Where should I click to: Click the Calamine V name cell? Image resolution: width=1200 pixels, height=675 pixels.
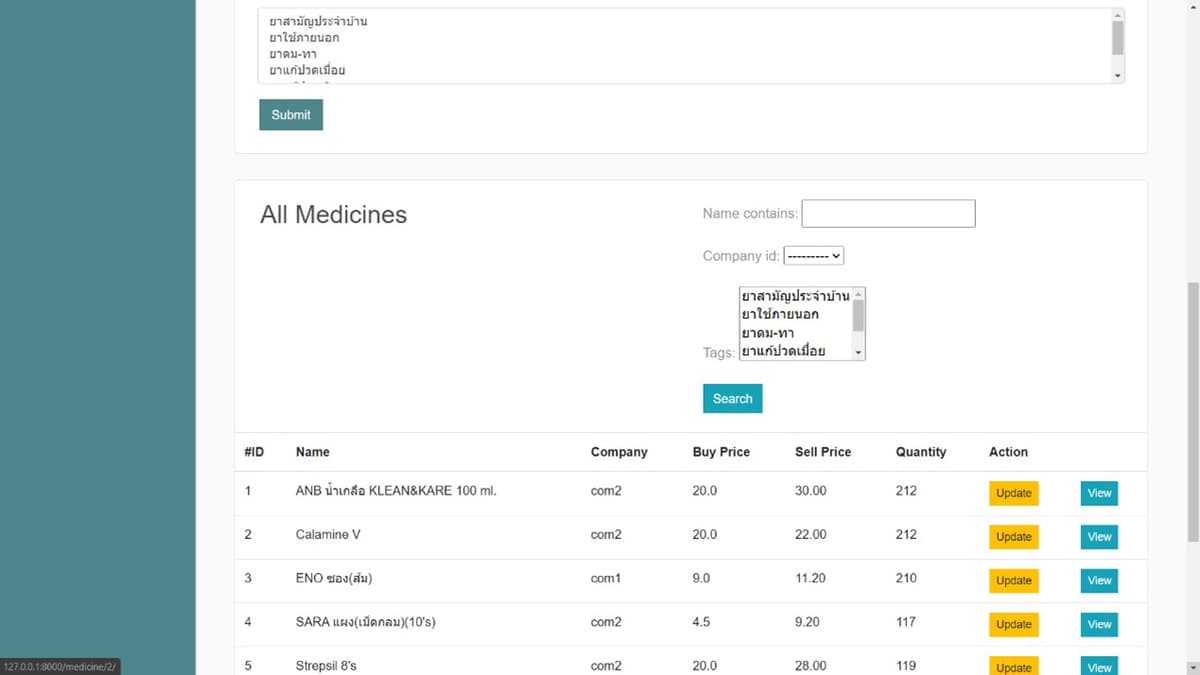pyautogui.click(x=328, y=535)
